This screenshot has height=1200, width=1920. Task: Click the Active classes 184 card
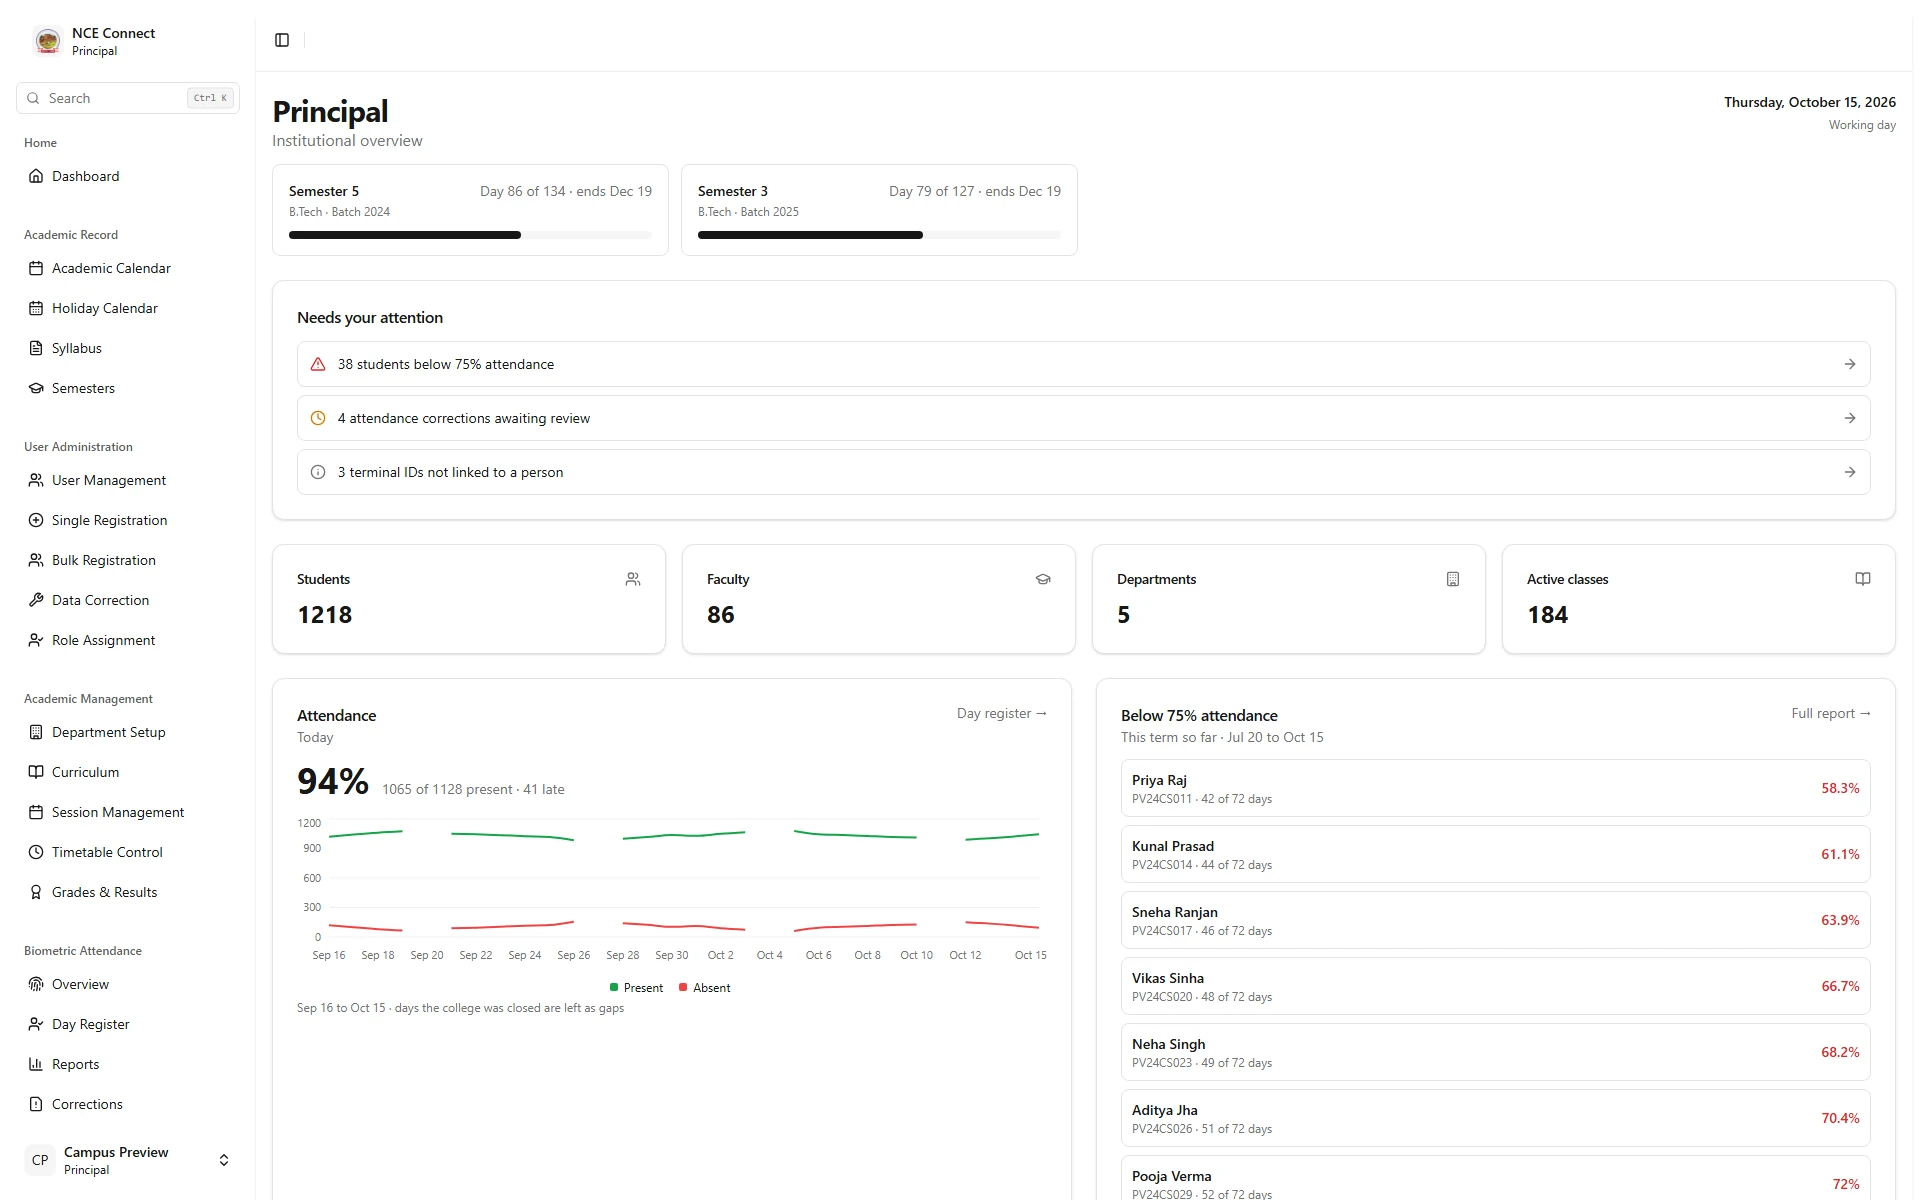(x=1698, y=599)
